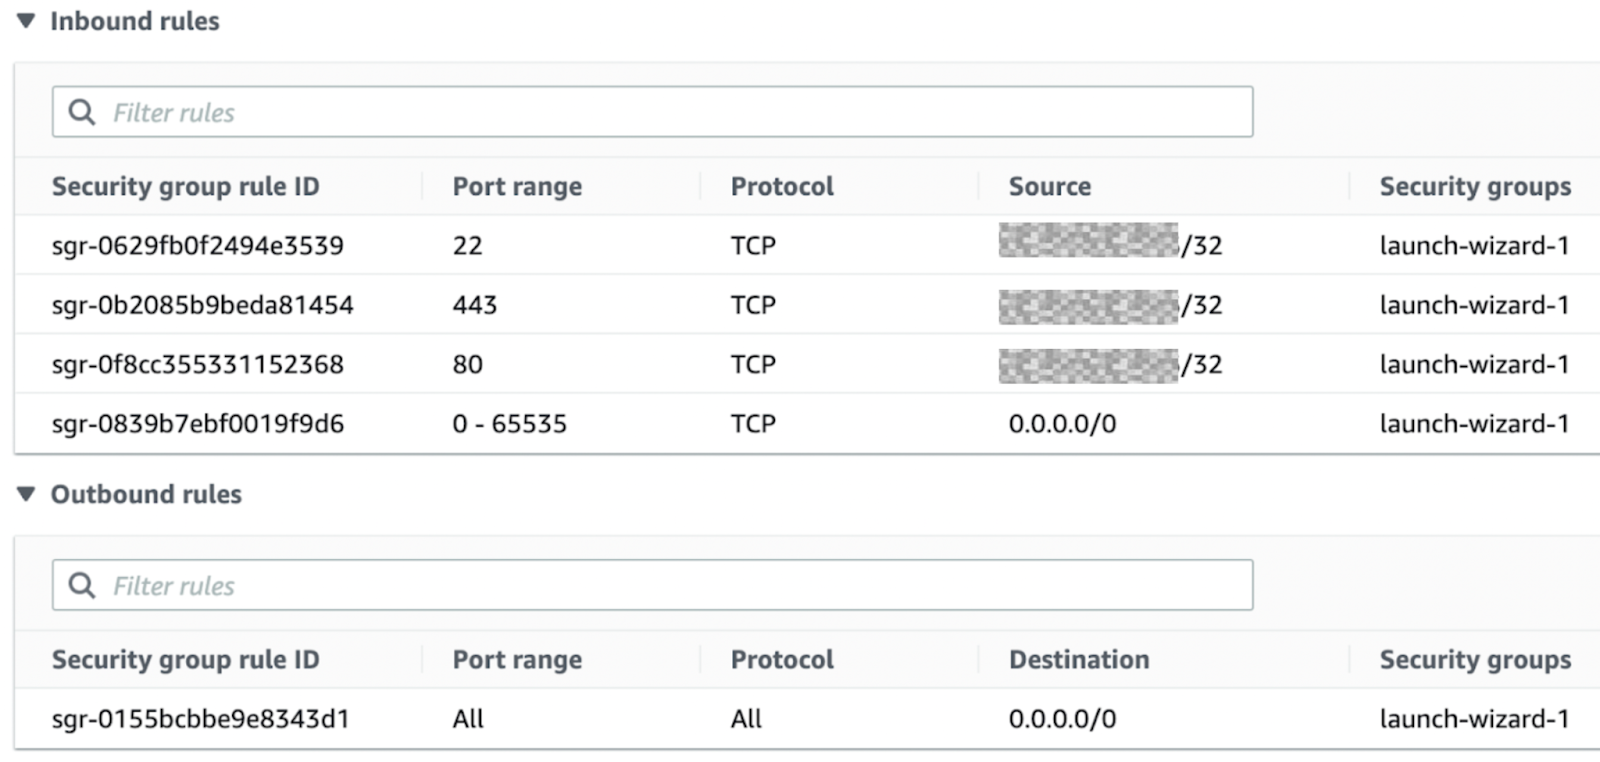The height and width of the screenshot is (762, 1600).
Task: Collapse the Inbound rules section
Action: click(x=27, y=21)
